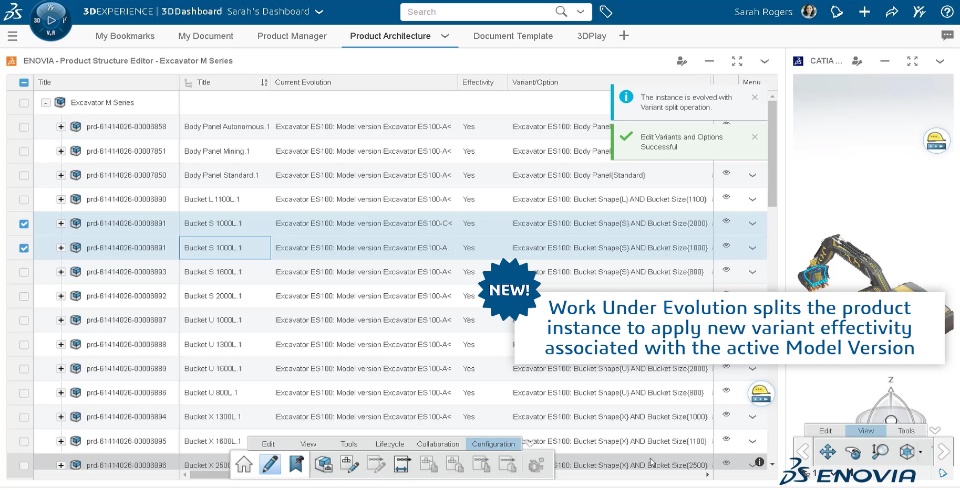960x490 pixels.
Task: Click the view cube icon in CATIA viewer
Action: [907, 452]
